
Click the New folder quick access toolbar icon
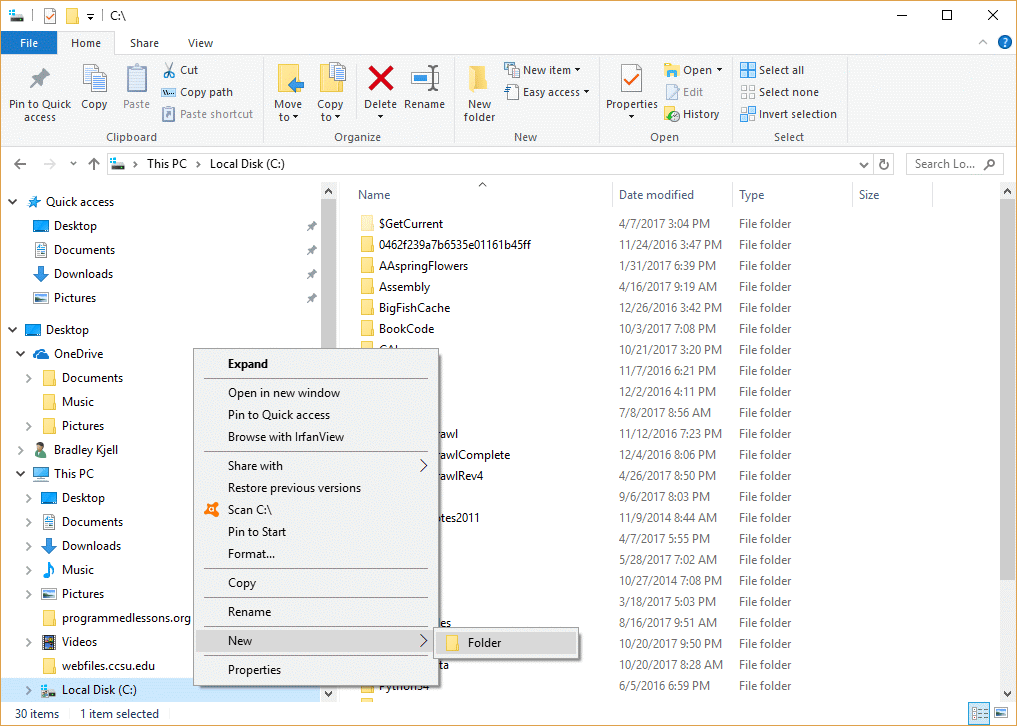[73, 16]
